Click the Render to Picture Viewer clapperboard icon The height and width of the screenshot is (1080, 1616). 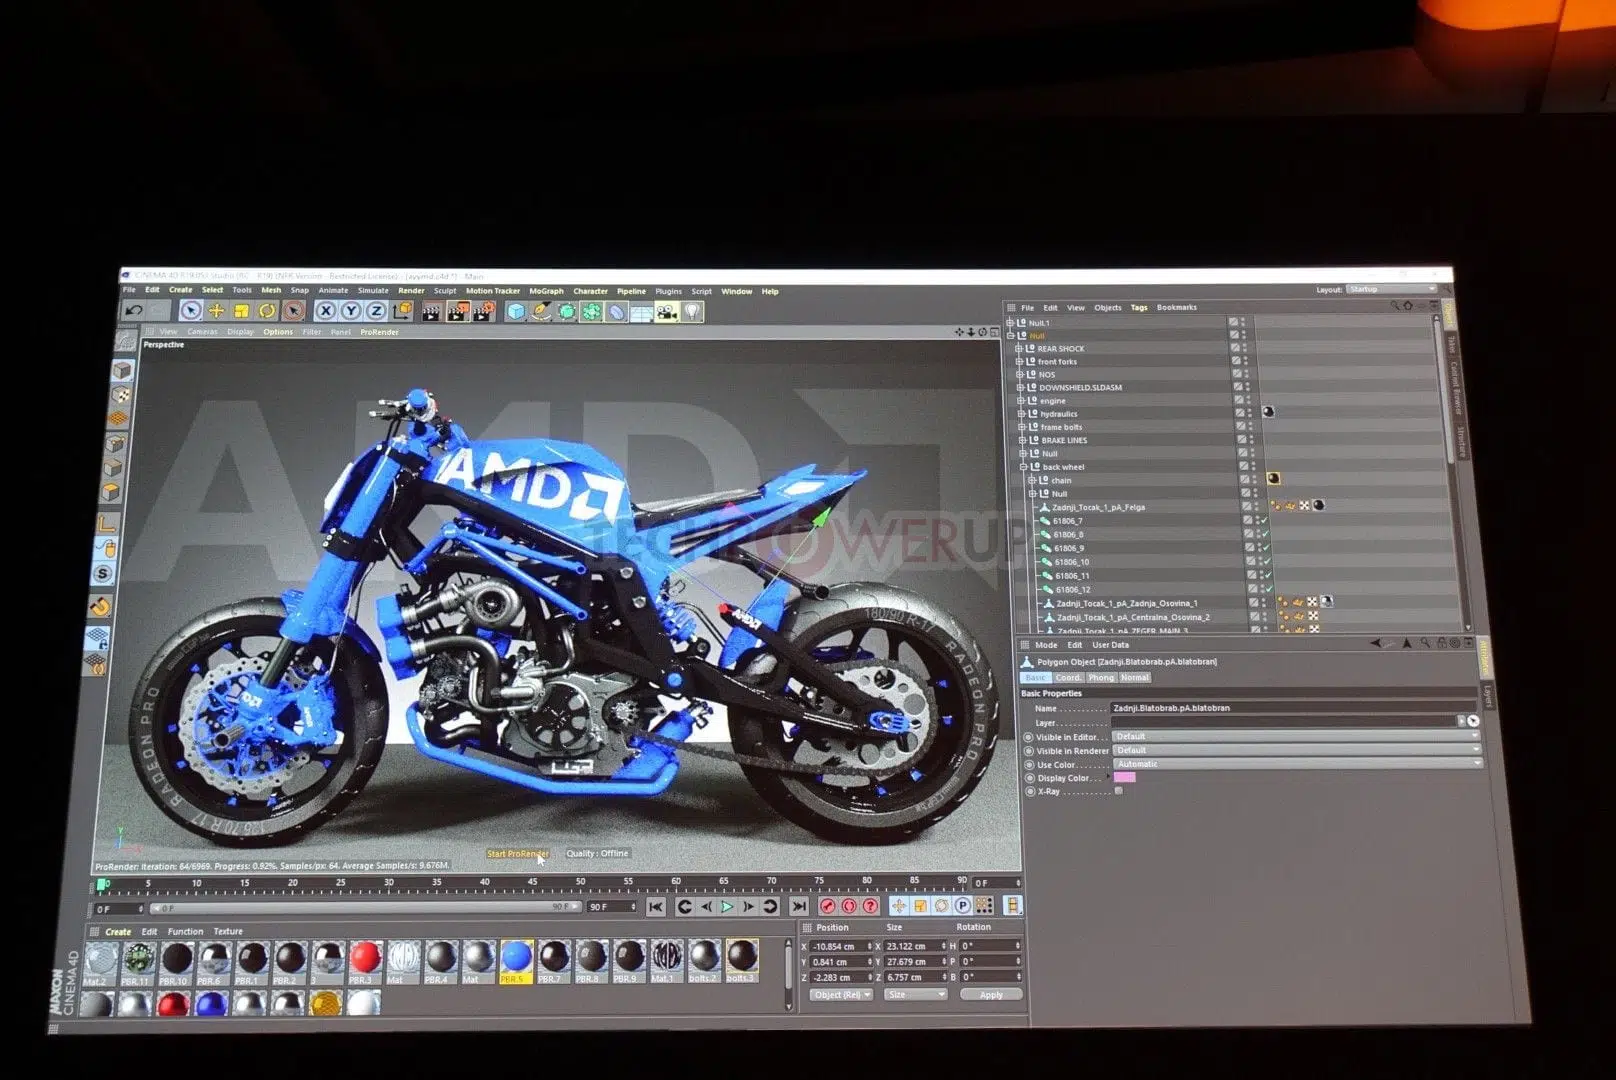point(457,312)
